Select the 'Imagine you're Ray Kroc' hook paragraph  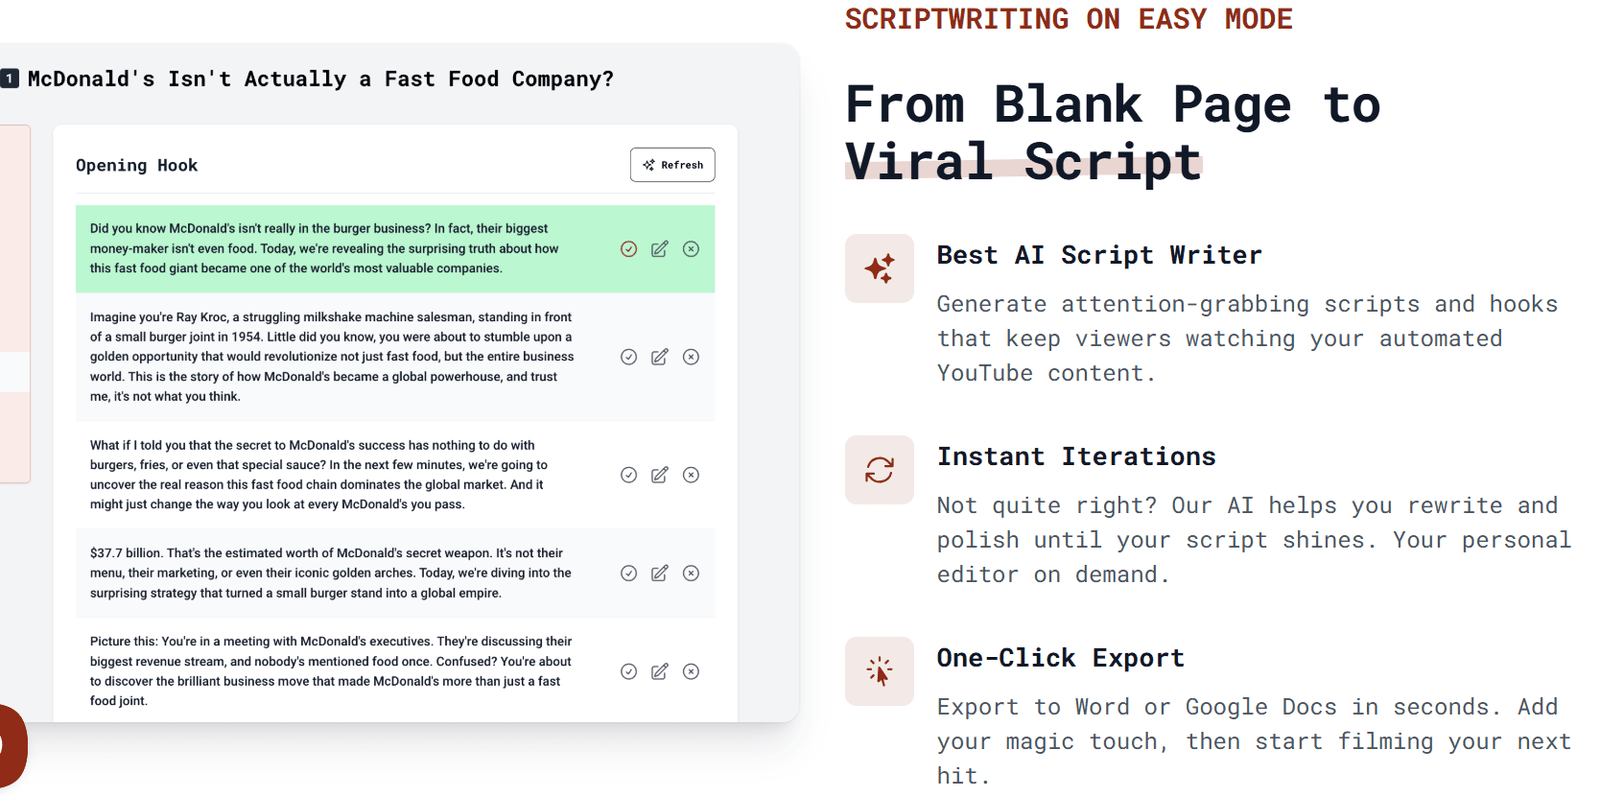point(332,357)
